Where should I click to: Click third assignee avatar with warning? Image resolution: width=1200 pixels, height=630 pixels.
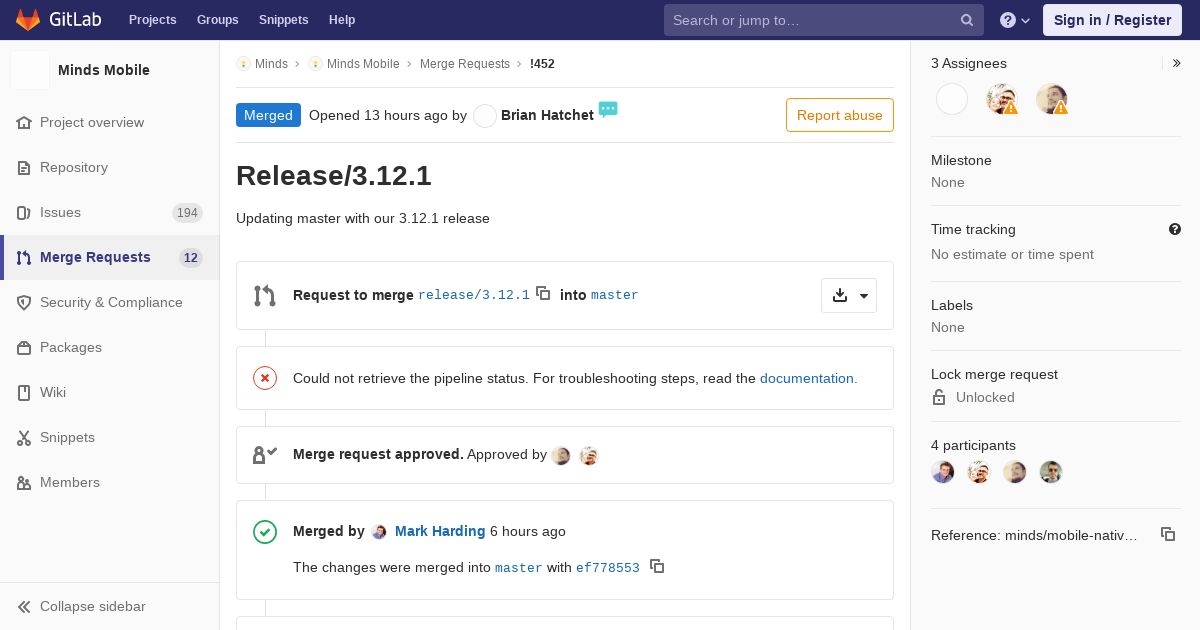click(x=1052, y=99)
